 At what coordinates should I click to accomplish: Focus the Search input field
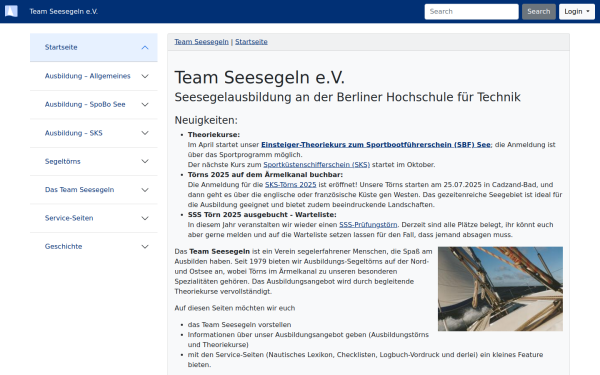pyautogui.click(x=471, y=11)
